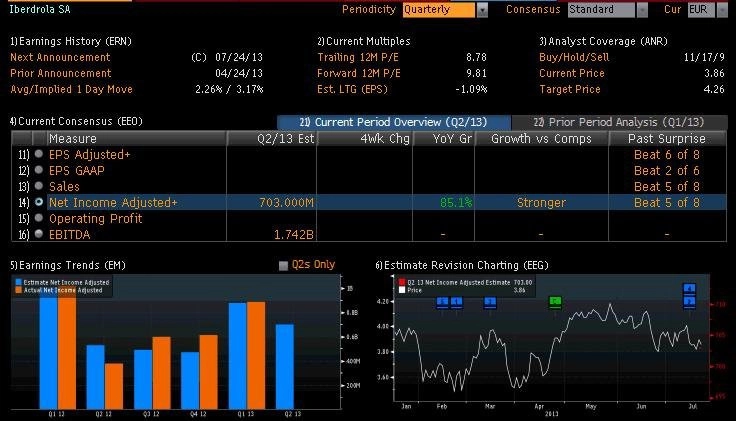Click the first blue event marker in February
This screenshot has width=736, height=421.
442,303
